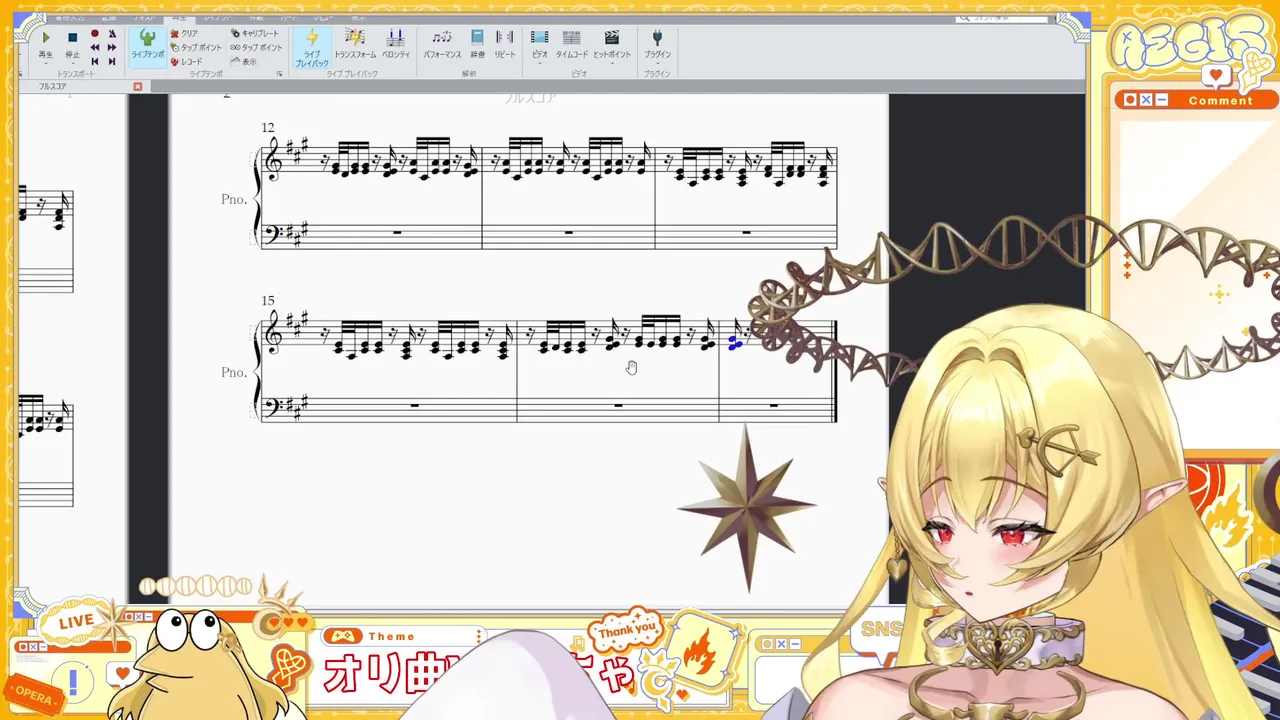Image resolution: width=1280 pixels, height=720 pixels.
Task: Open ベロシティ velocities view
Action: pyautogui.click(x=396, y=44)
